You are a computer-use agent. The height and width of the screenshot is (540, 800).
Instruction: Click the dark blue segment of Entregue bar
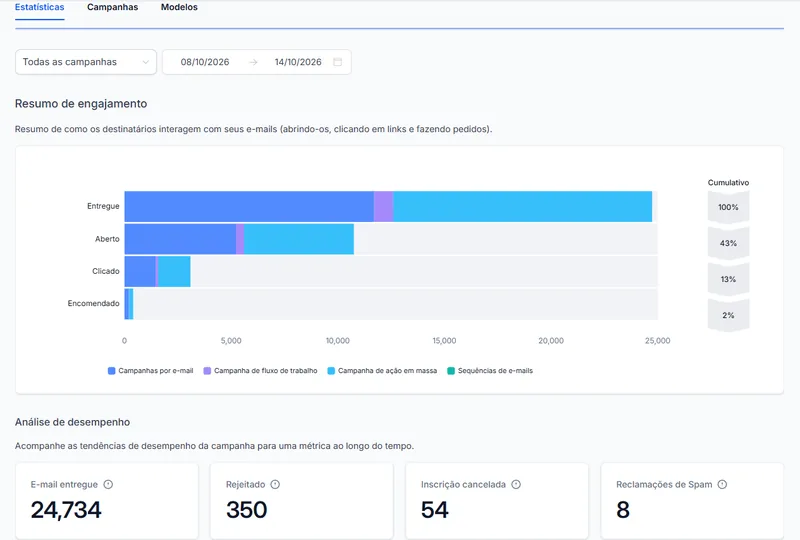[x=249, y=207]
